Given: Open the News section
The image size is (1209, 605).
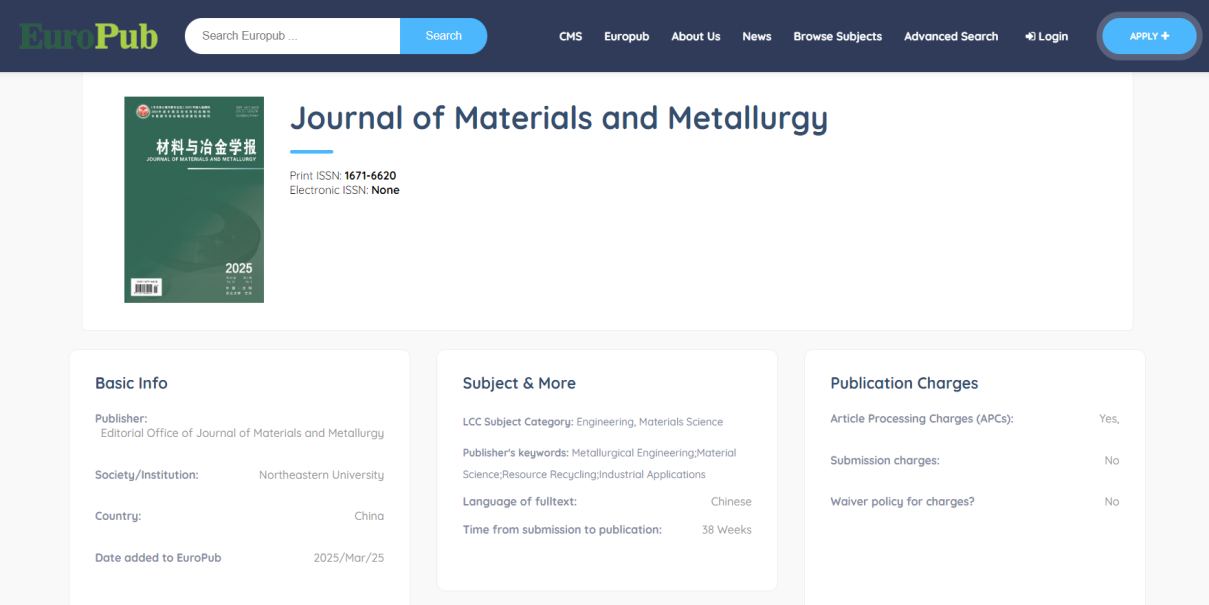Looking at the screenshot, I should coord(756,36).
